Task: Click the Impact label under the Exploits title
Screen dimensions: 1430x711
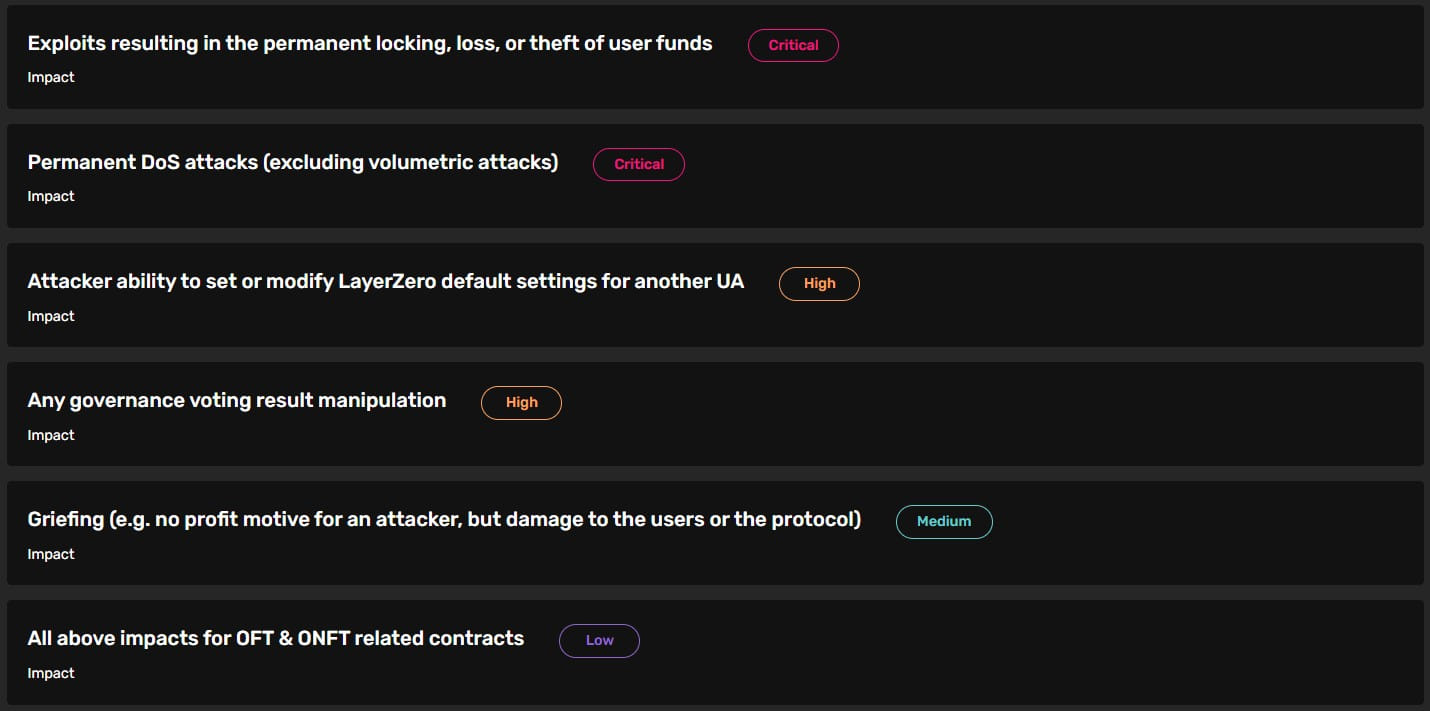Action: click(51, 77)
